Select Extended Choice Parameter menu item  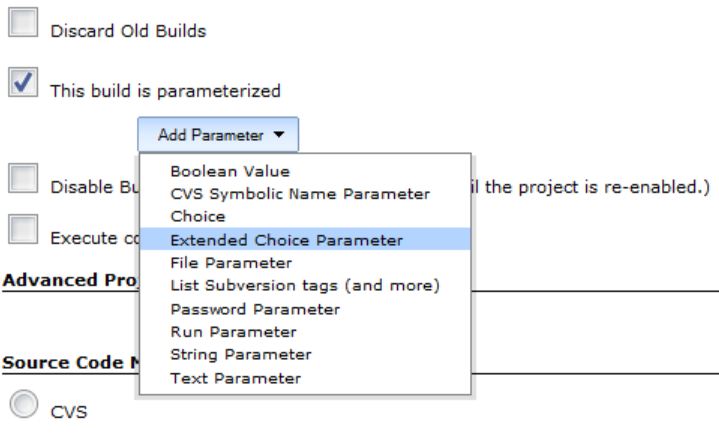click(x=287, y=240)
